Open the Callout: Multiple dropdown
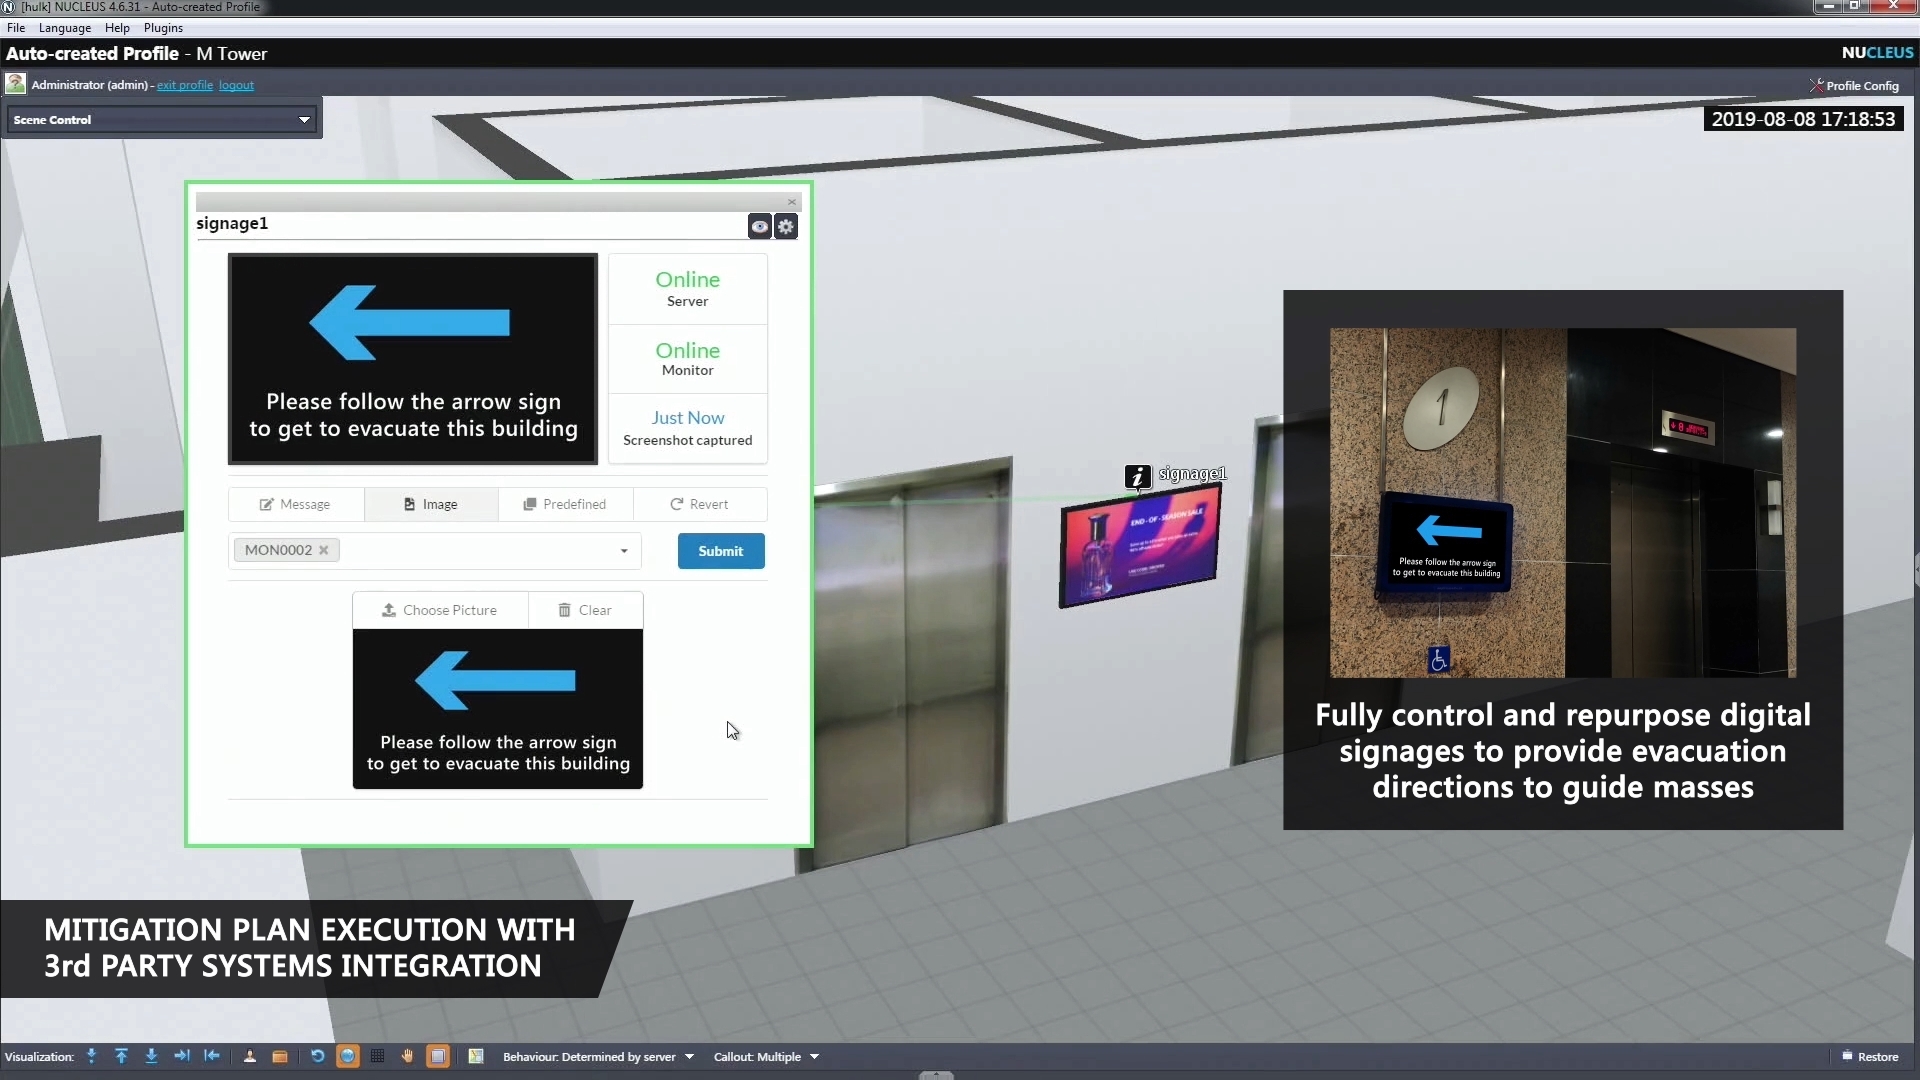Screen dimensions: 1920x1080 pos(766,1057)
